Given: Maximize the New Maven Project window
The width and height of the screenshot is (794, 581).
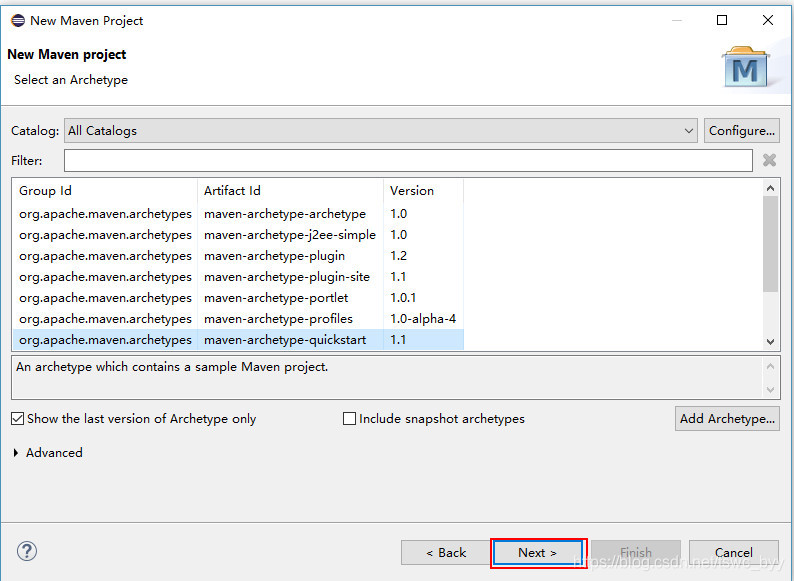Looking at the screenshot, I should (x=722, y=20).
